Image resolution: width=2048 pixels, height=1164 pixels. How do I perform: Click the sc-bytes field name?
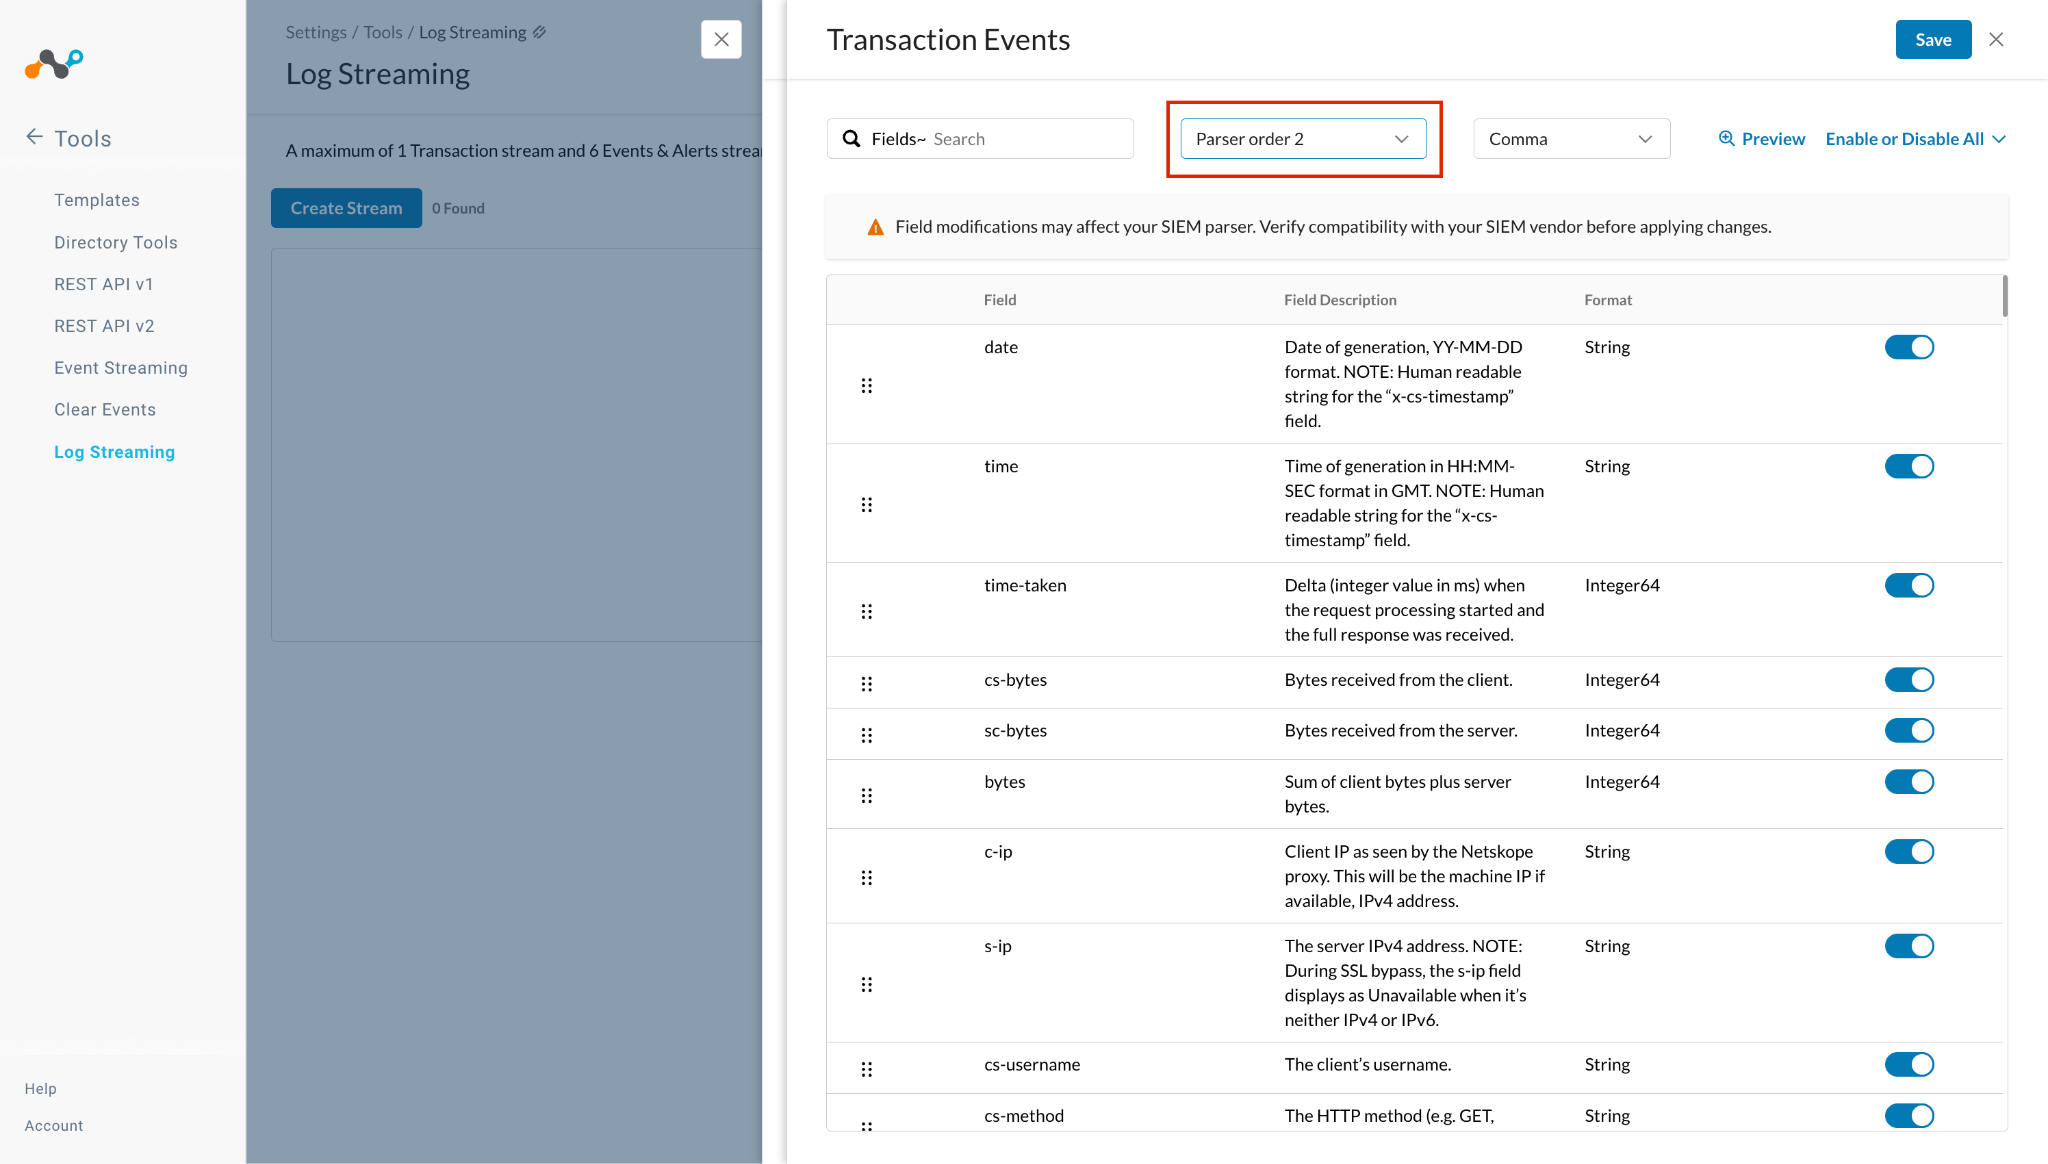tap(1015, 731)
